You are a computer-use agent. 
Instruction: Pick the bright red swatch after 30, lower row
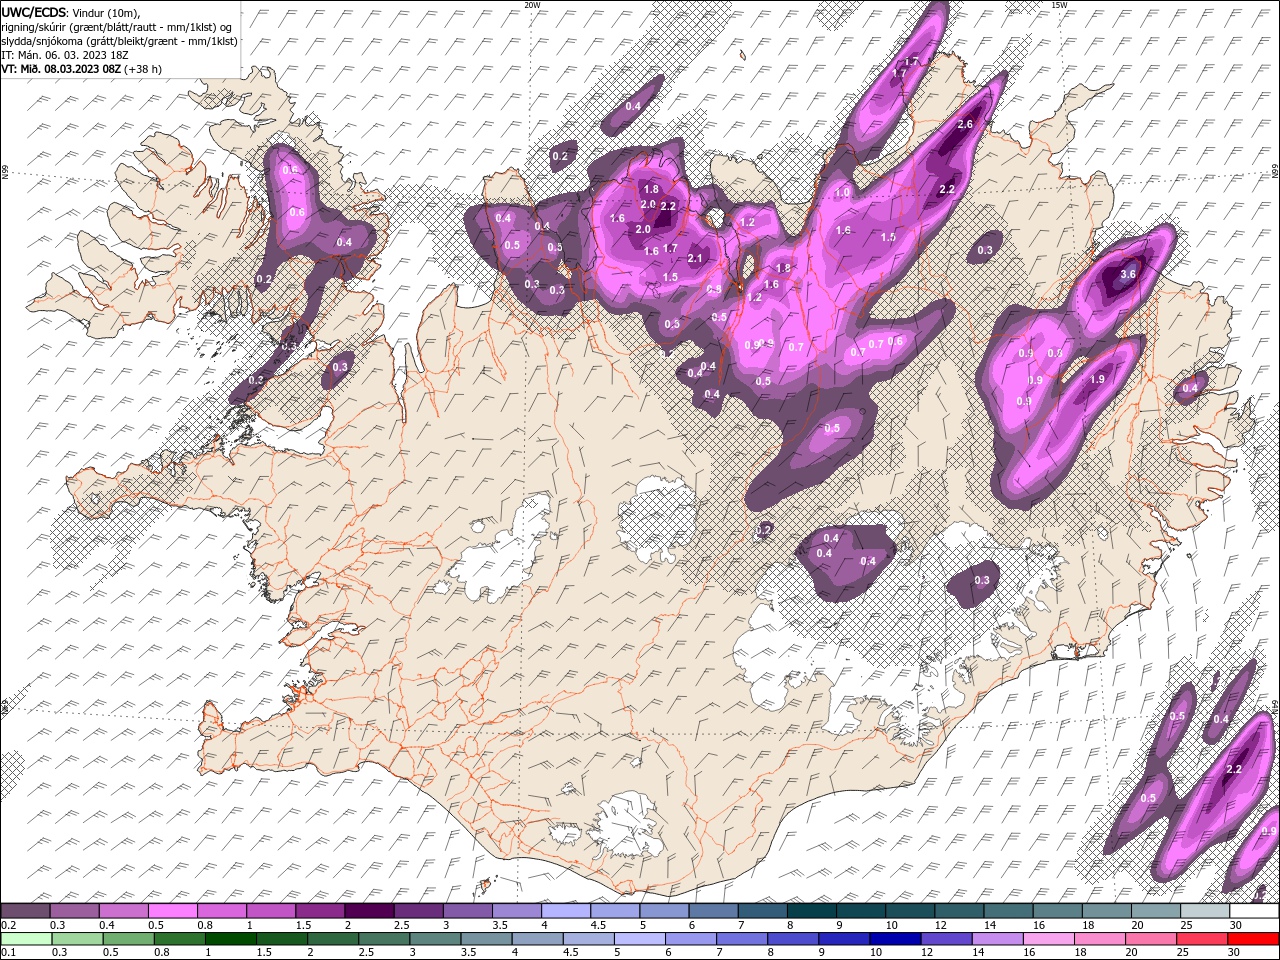pyautogui.click(x=1253, y=938)
